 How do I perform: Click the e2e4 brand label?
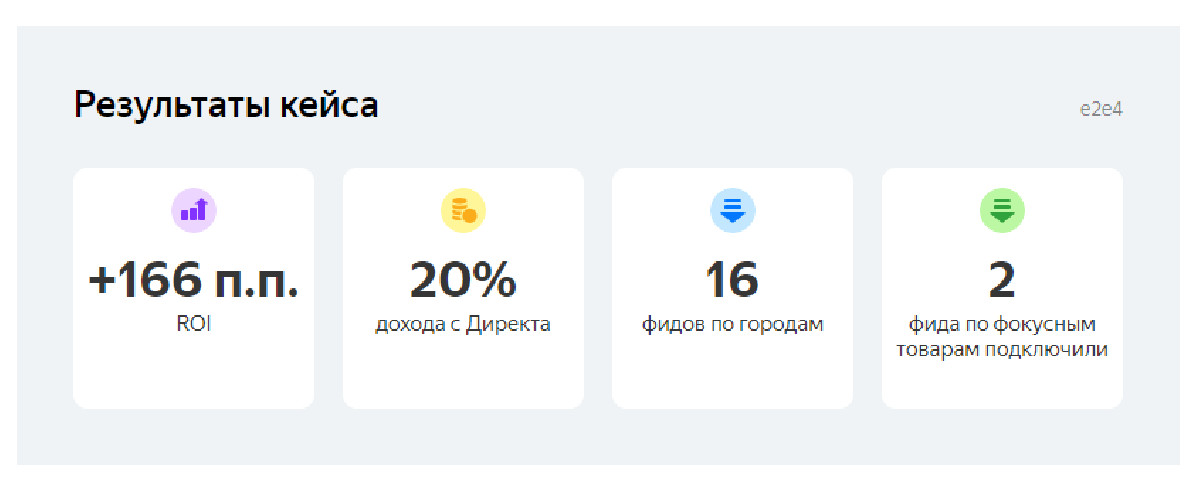[x=1101, y=109]
